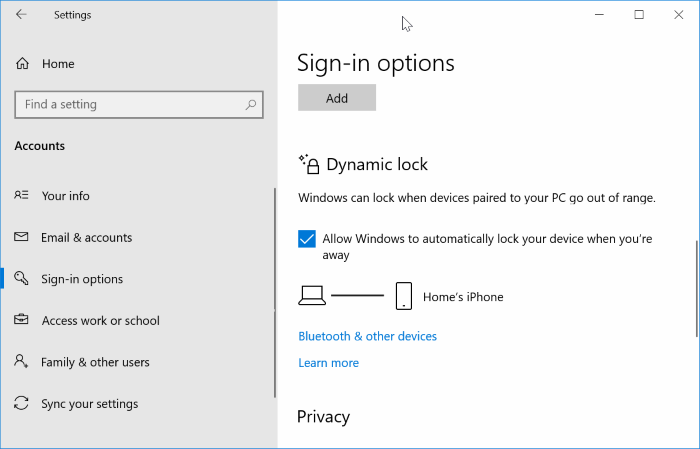The width and height of the screenshot is (700, 449).
Task: Click the back arrow in Settings
Action: tap(21, 15)
